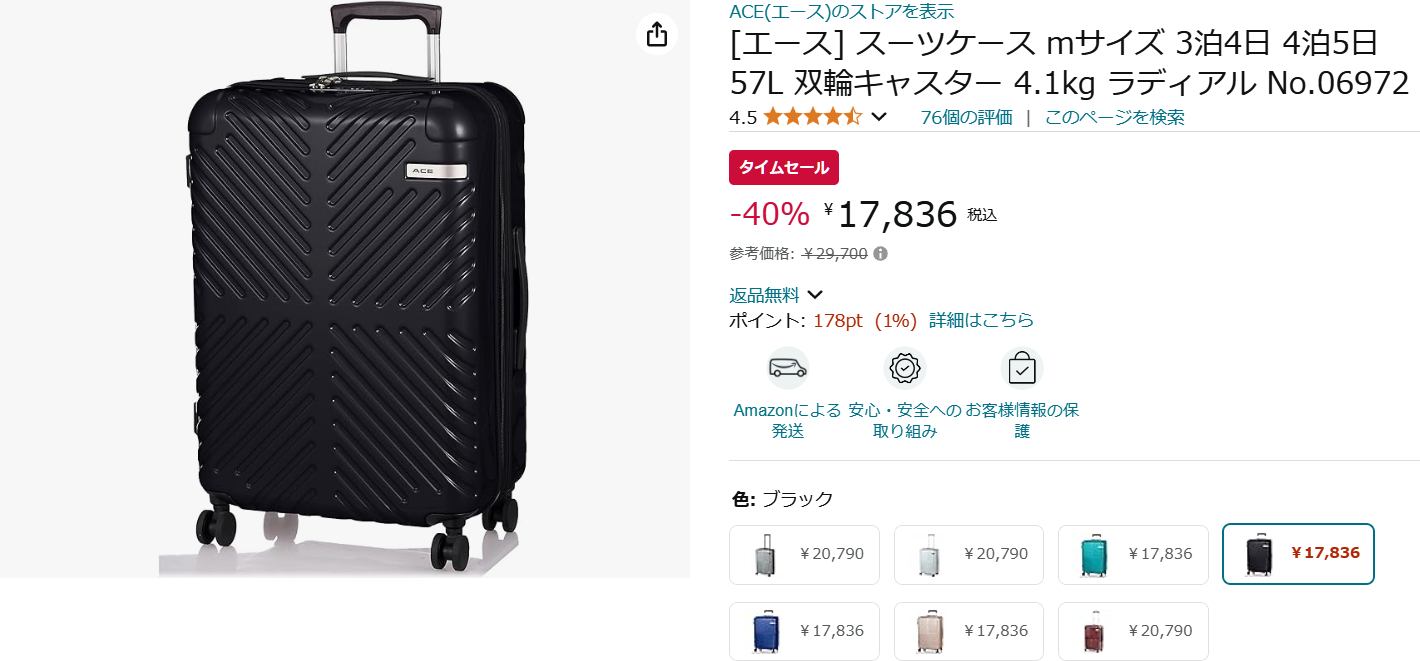
Task: Select the white suitcase color option
Action: pyautogui.click(x=968, y=554)
